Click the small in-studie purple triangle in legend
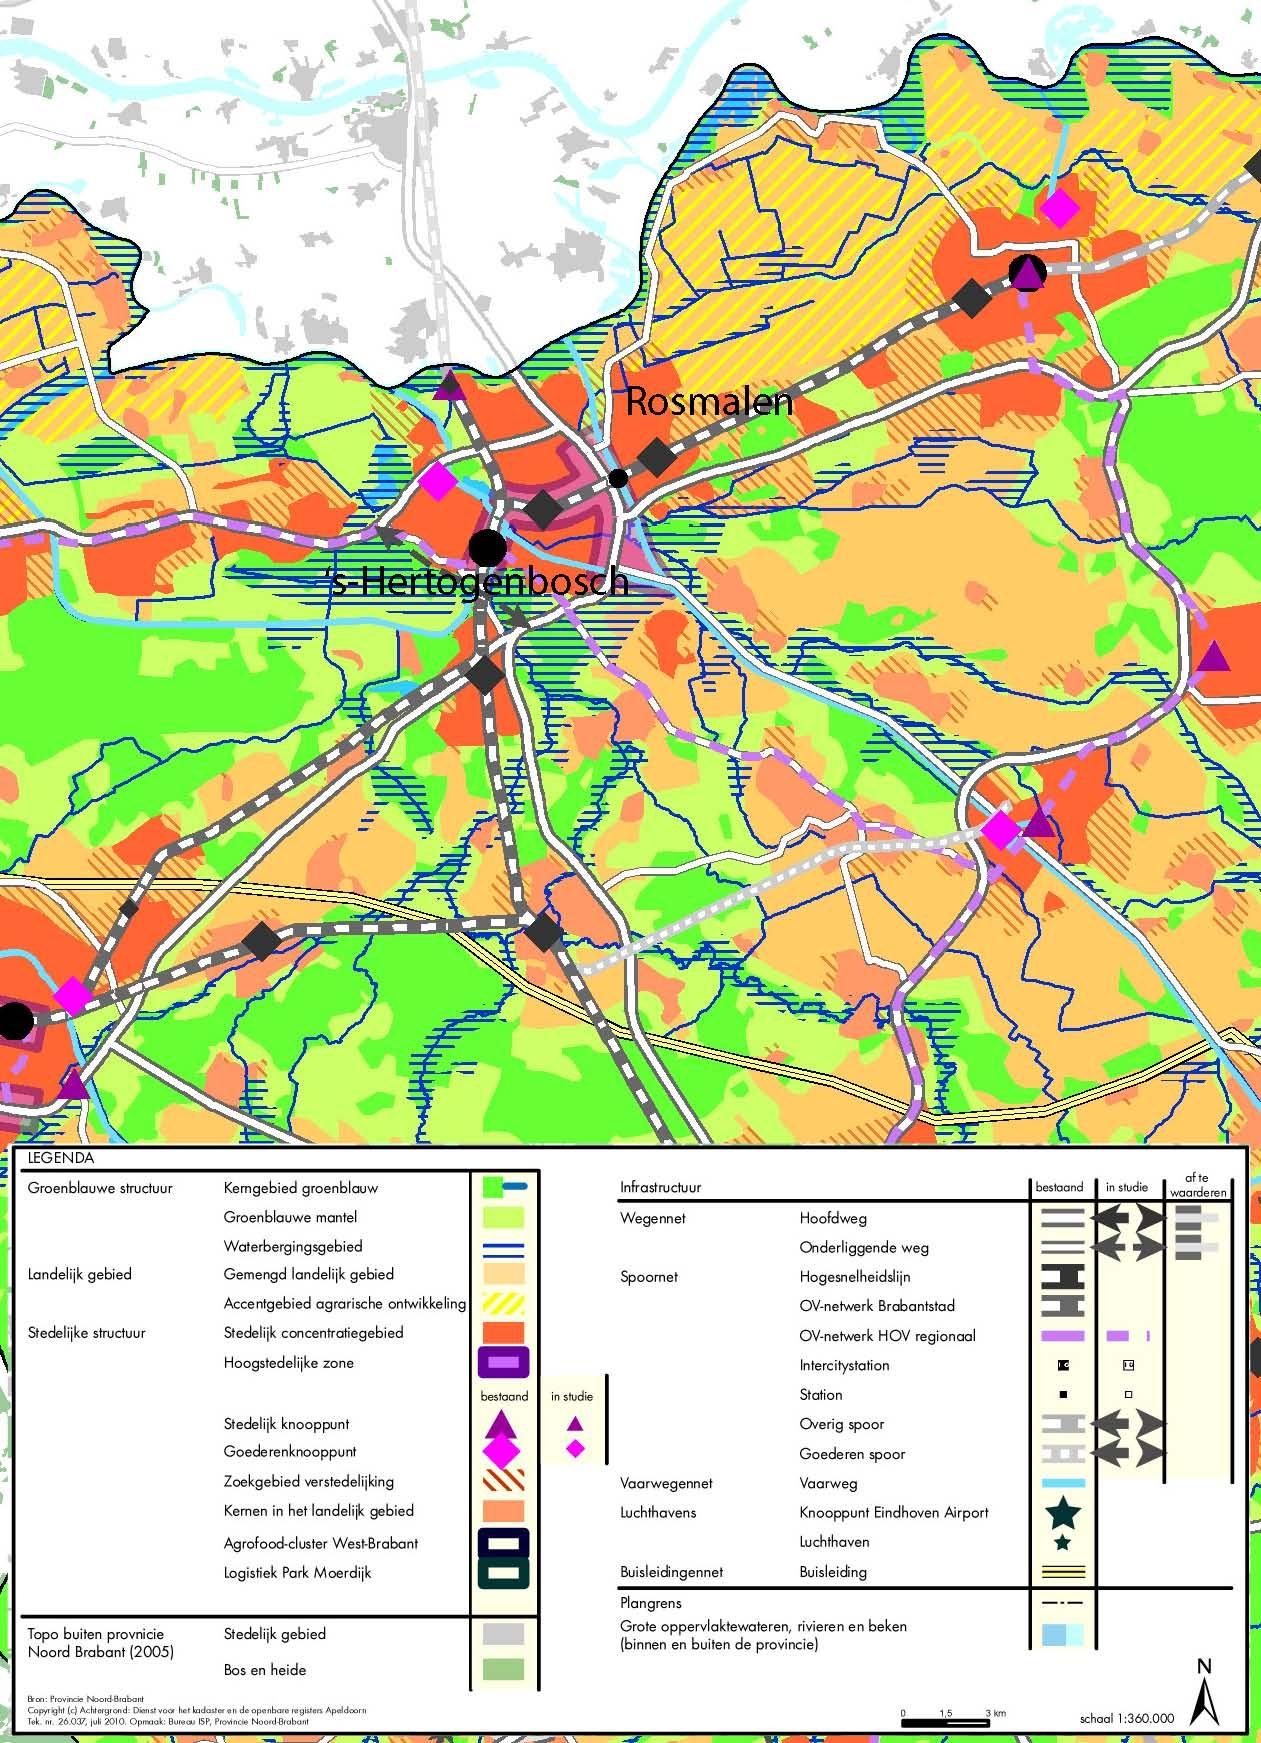The height and width of the screenshot is (1743, 1261). coord(574,1424)
